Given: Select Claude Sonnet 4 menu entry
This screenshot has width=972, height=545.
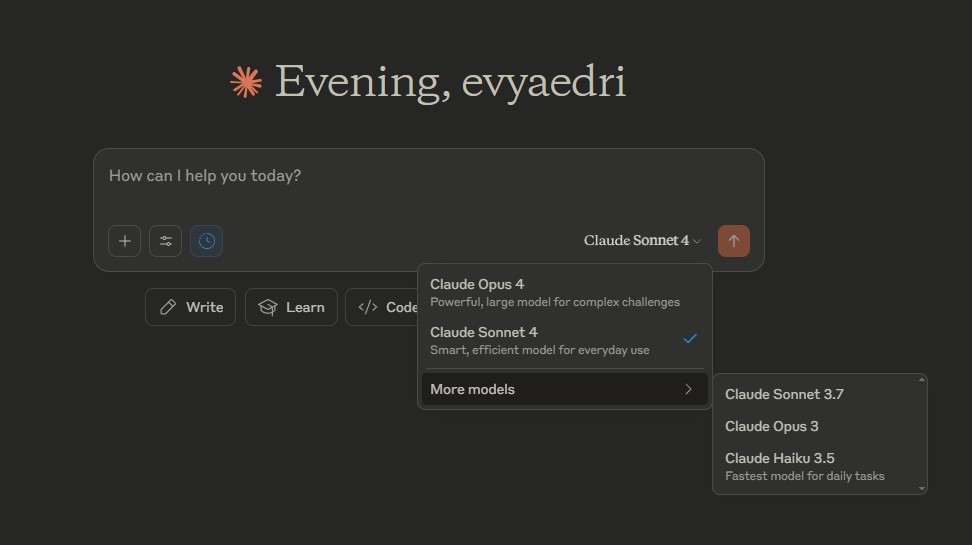Looking at the screenshot, I should [x=564, y=340].
